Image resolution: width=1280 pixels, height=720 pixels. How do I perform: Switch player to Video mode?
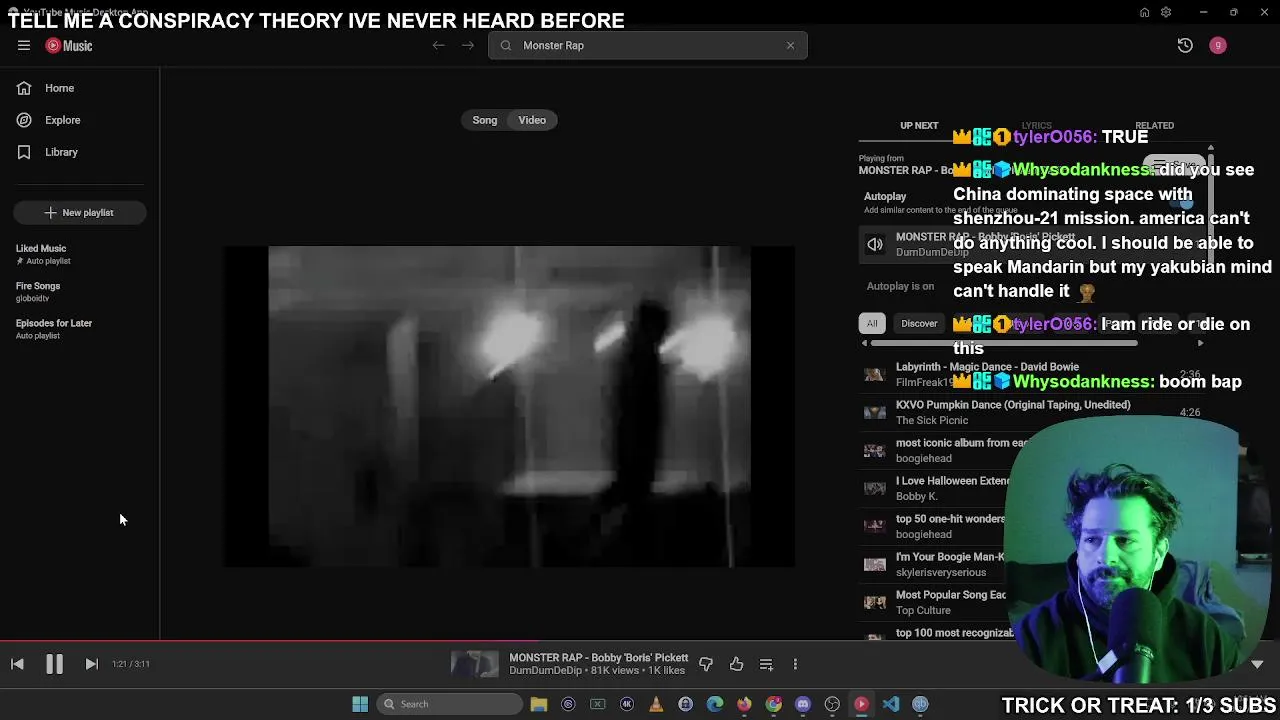[x=532, y=120]
